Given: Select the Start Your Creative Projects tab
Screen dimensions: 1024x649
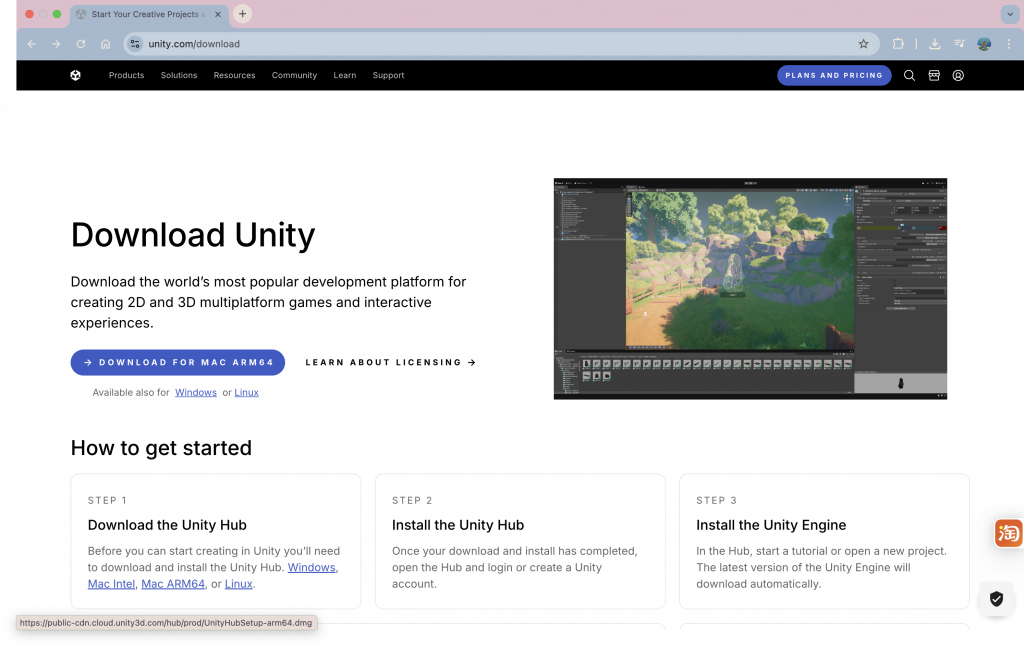Looking at the screenshot, I should click(148, 14).
